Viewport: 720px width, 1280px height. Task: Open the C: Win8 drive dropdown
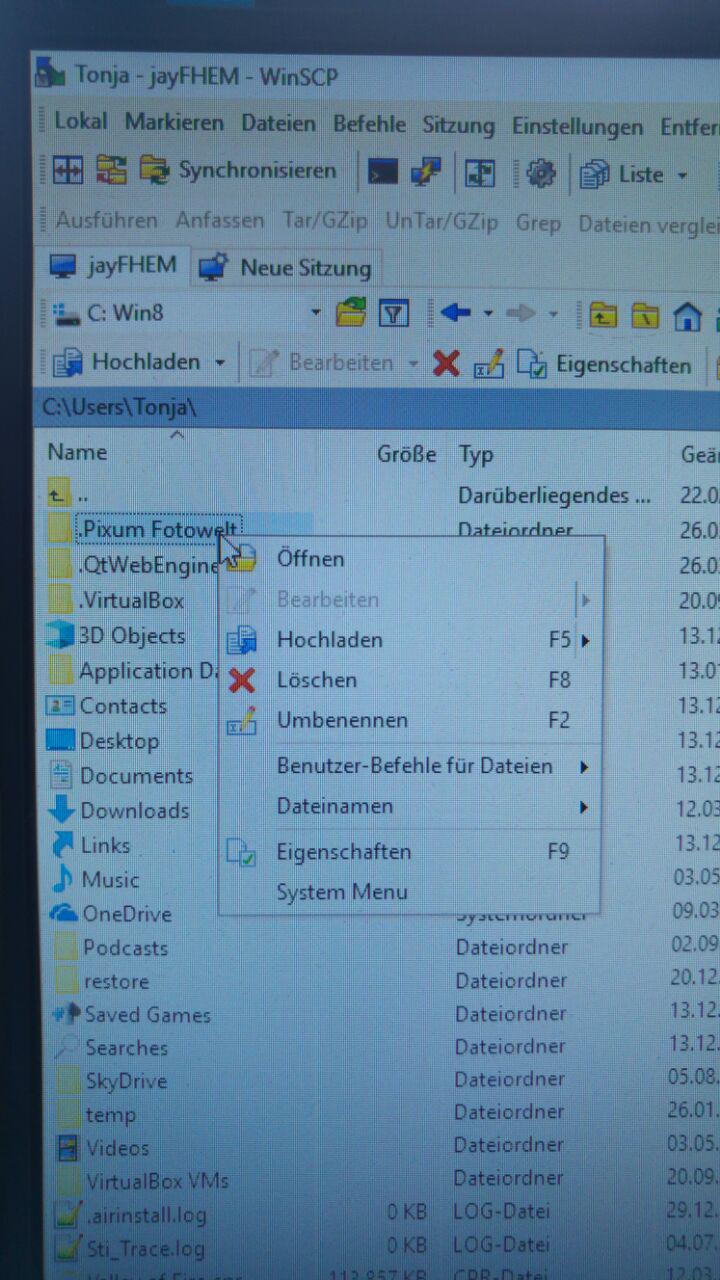point(315,314)
